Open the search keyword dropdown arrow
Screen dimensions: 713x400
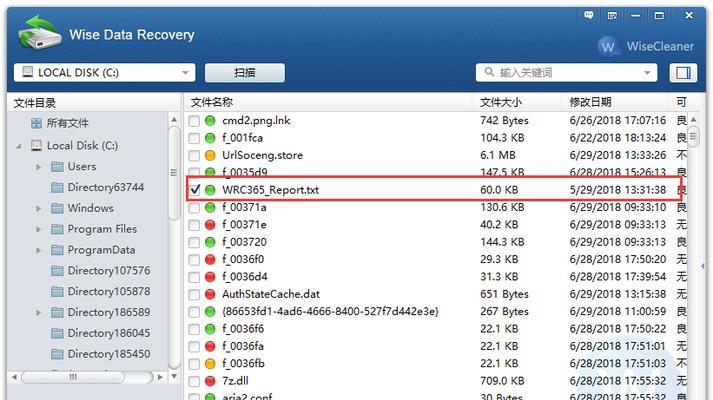coord(647,73)
